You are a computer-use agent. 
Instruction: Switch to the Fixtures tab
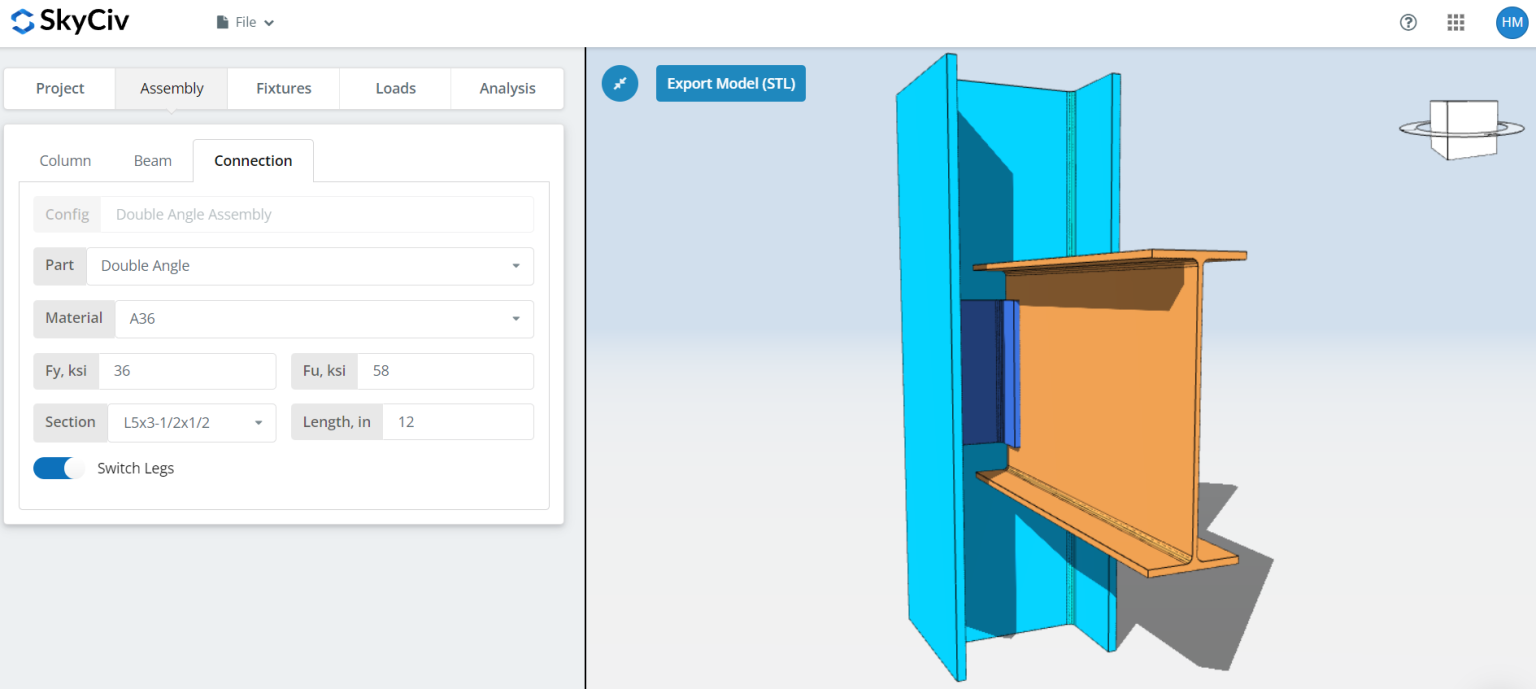[284, 88]
